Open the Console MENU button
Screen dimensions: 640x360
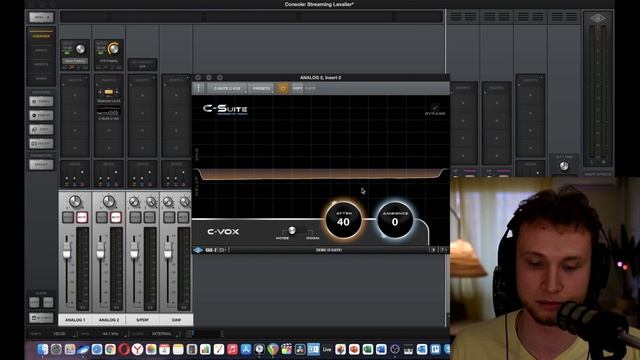[x=41, y=17]
